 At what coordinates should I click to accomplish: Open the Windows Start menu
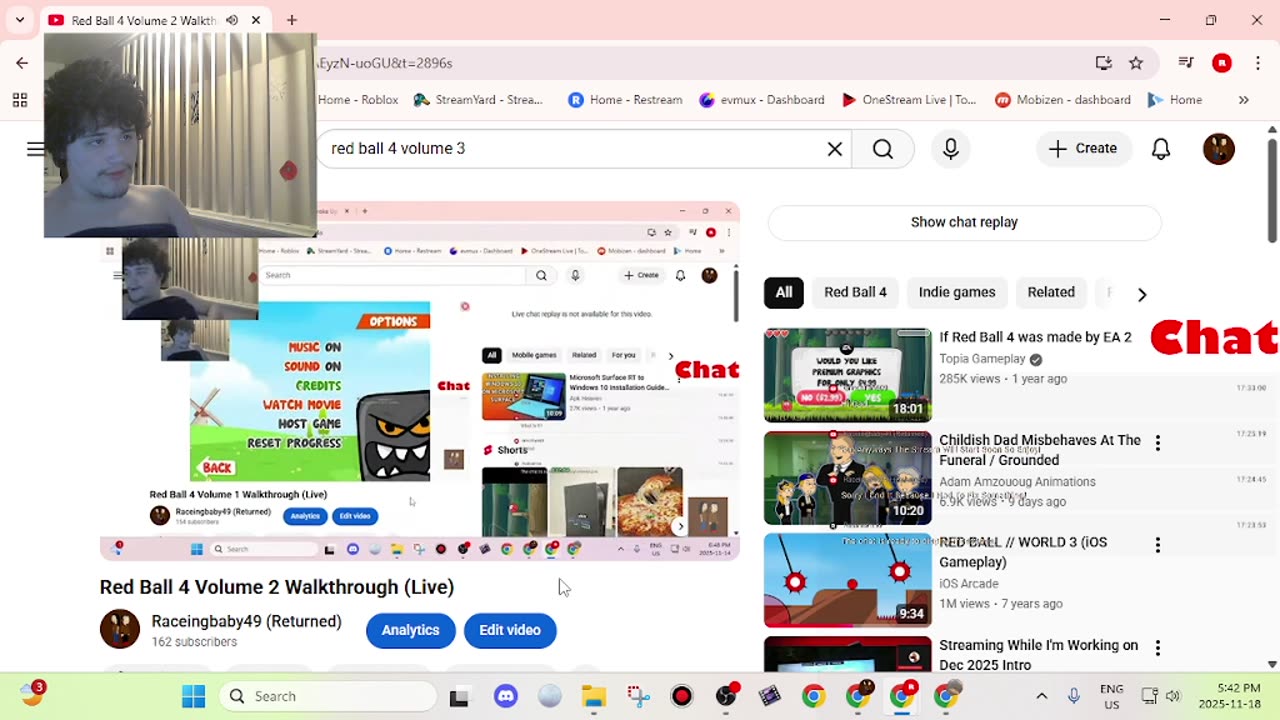(x=194, y=696)
